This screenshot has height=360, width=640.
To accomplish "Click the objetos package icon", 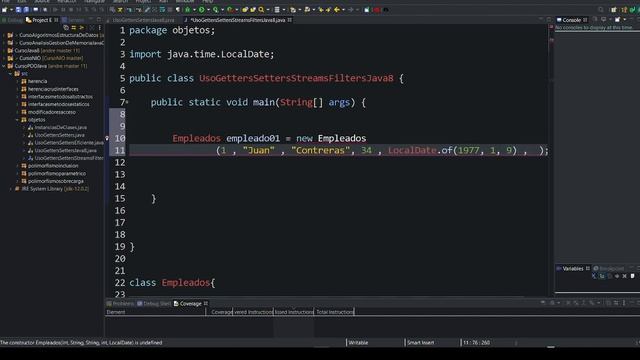I will 24,120.
